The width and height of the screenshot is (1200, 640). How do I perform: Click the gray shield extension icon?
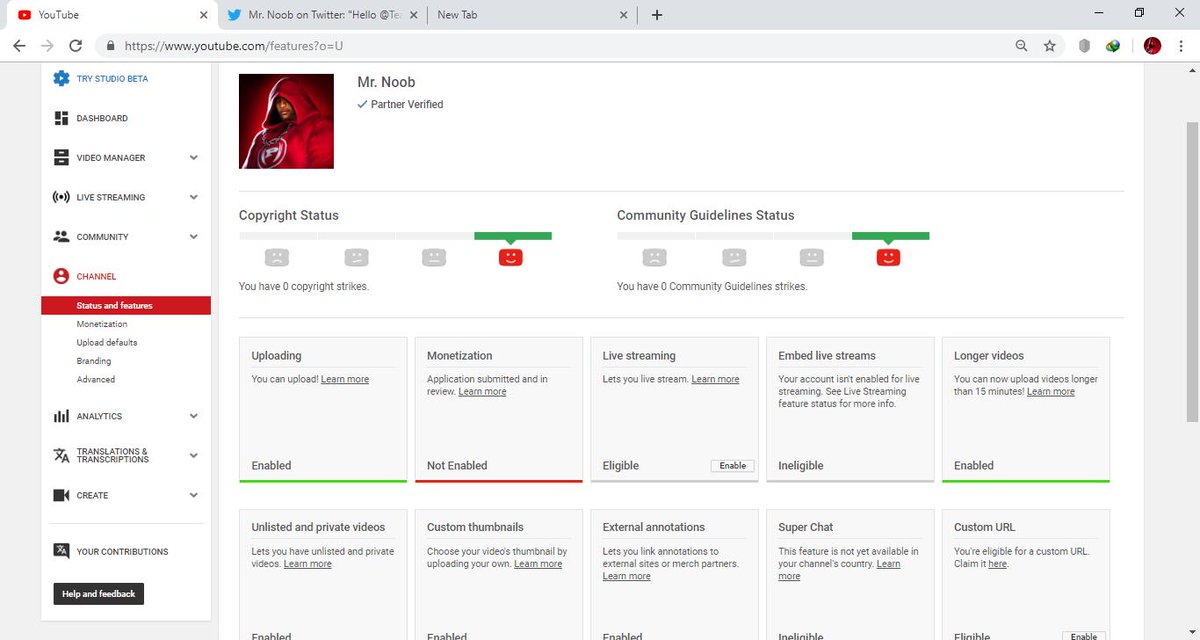tap(1084, 46)
